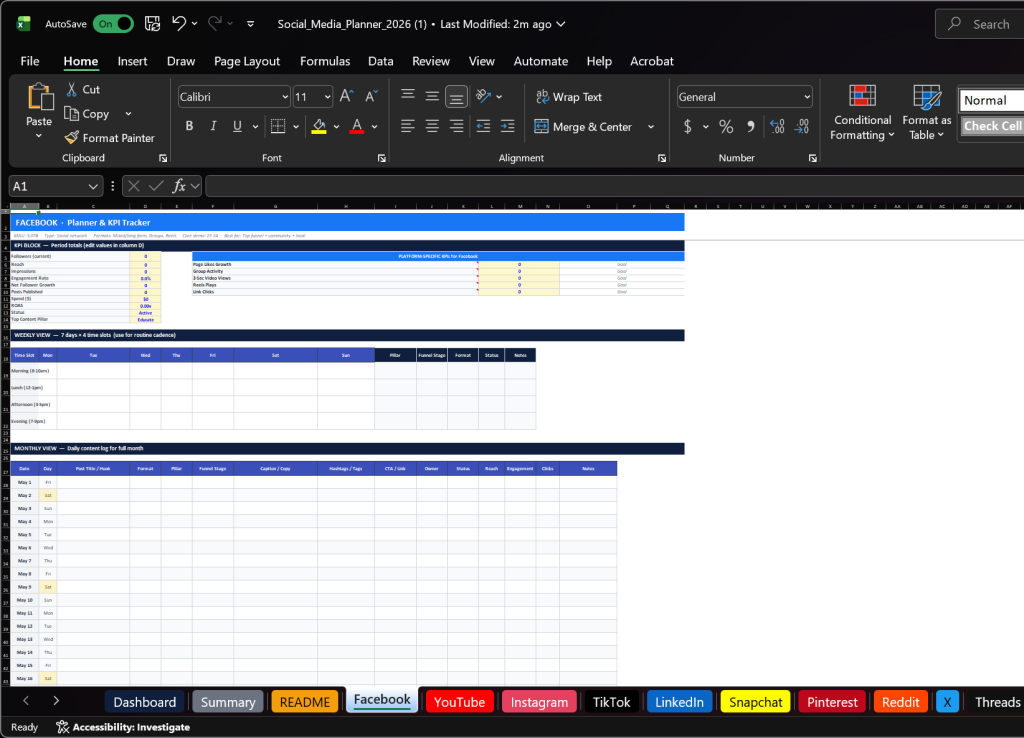Screen dimensions: 1024x738
Task: Click the Format Painter icon
Action: (x=72, y=138)
